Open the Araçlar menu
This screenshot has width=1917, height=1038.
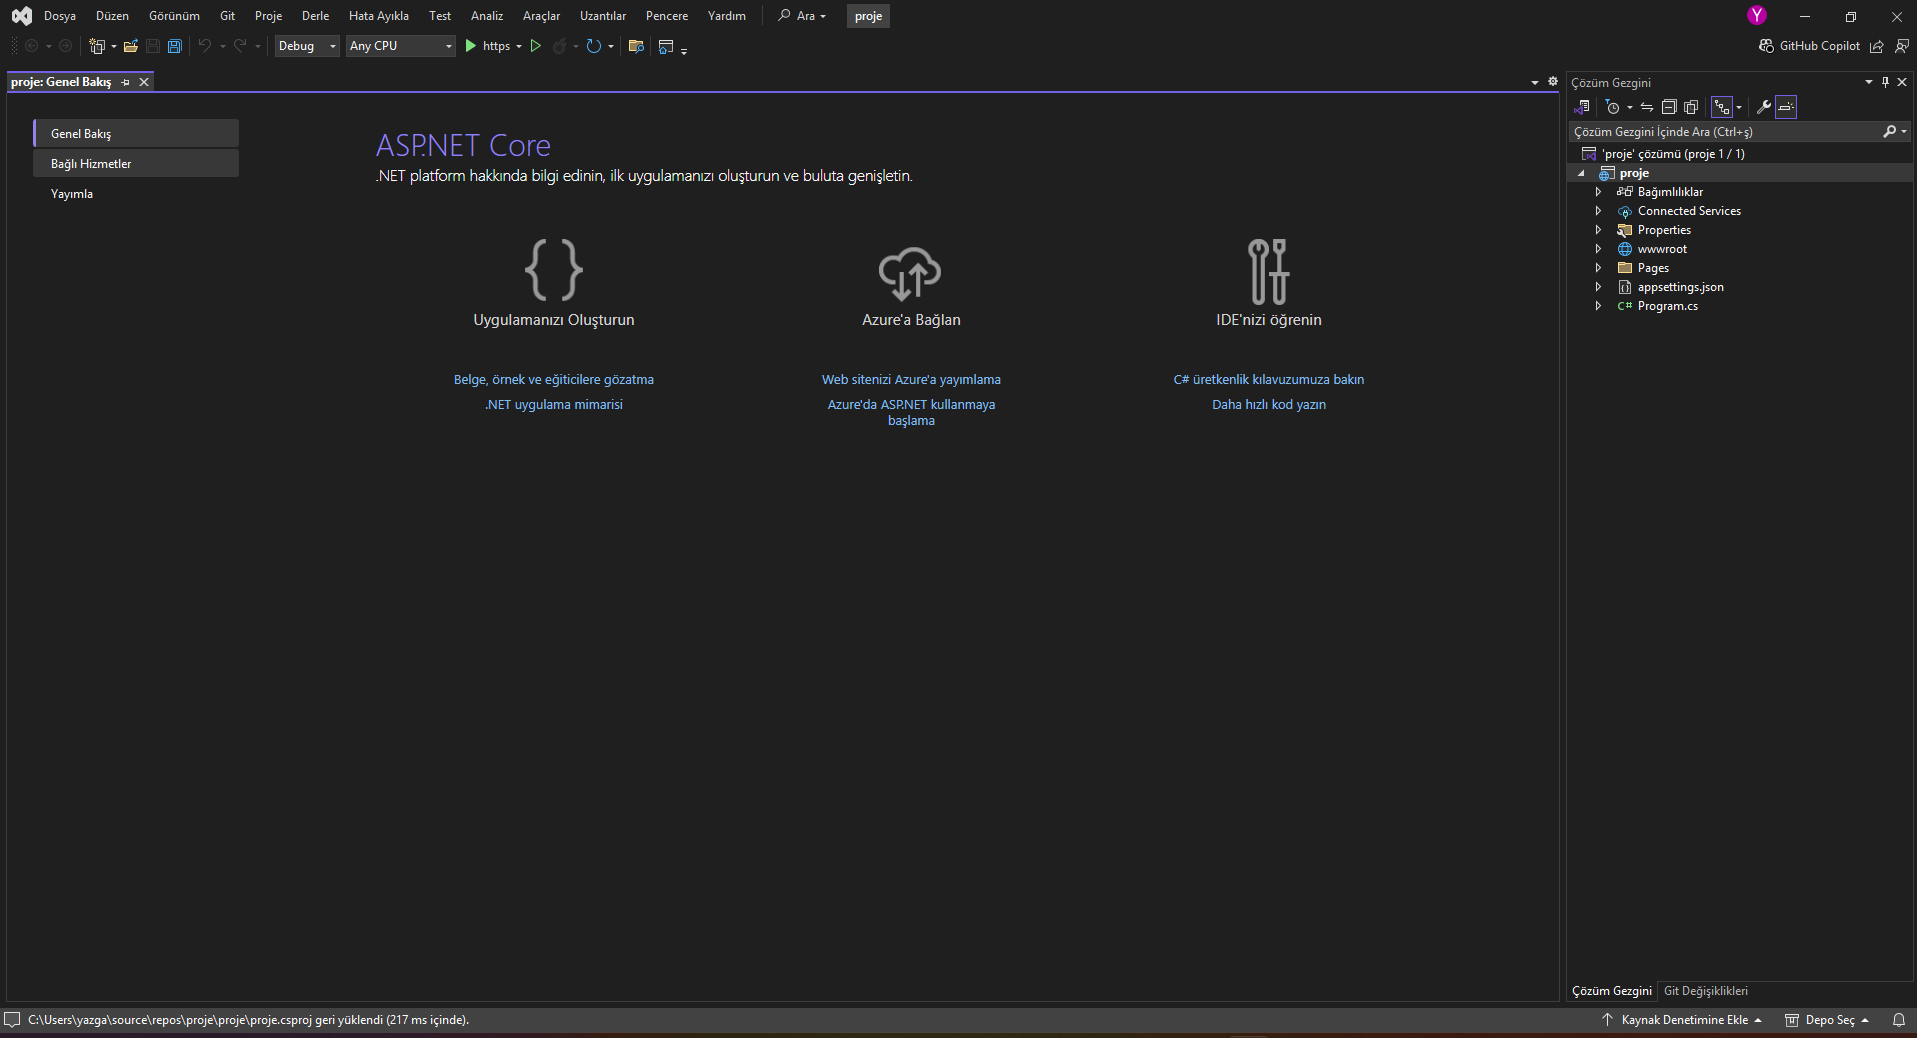tap(541, 16)
